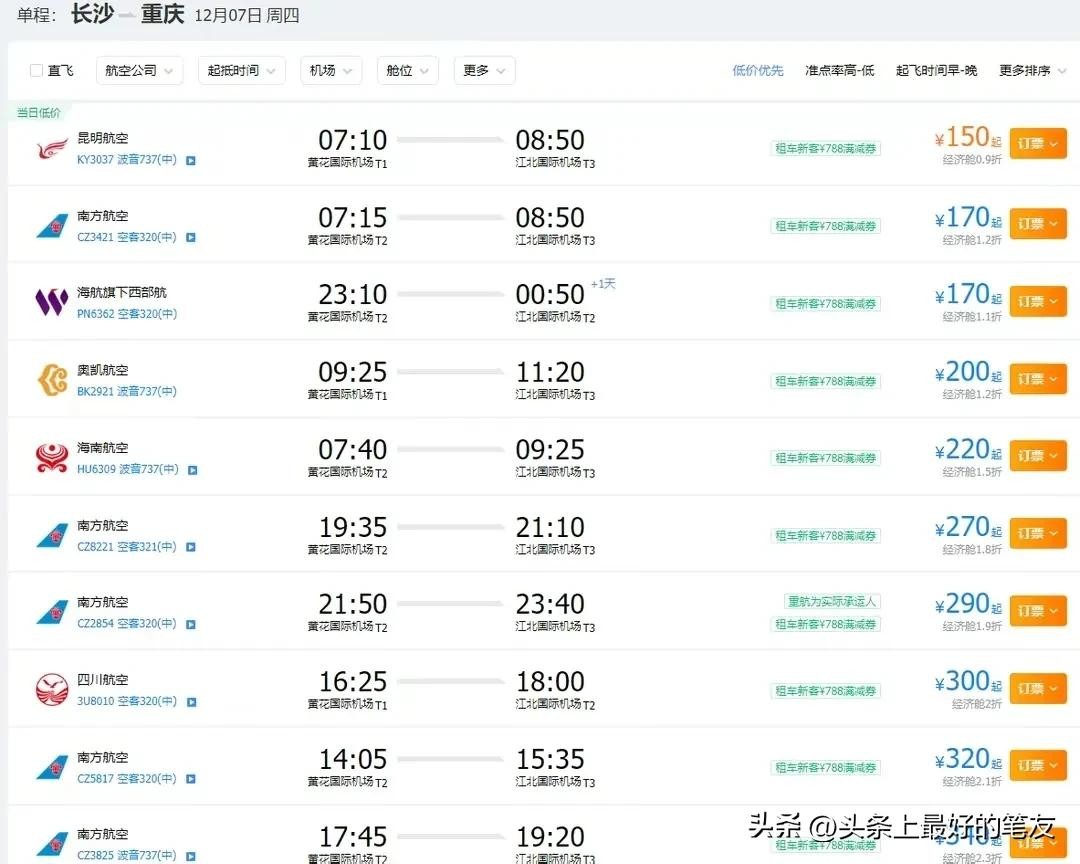Sort by 起飞时间早-晚 departure time

[x=936, y=71]
